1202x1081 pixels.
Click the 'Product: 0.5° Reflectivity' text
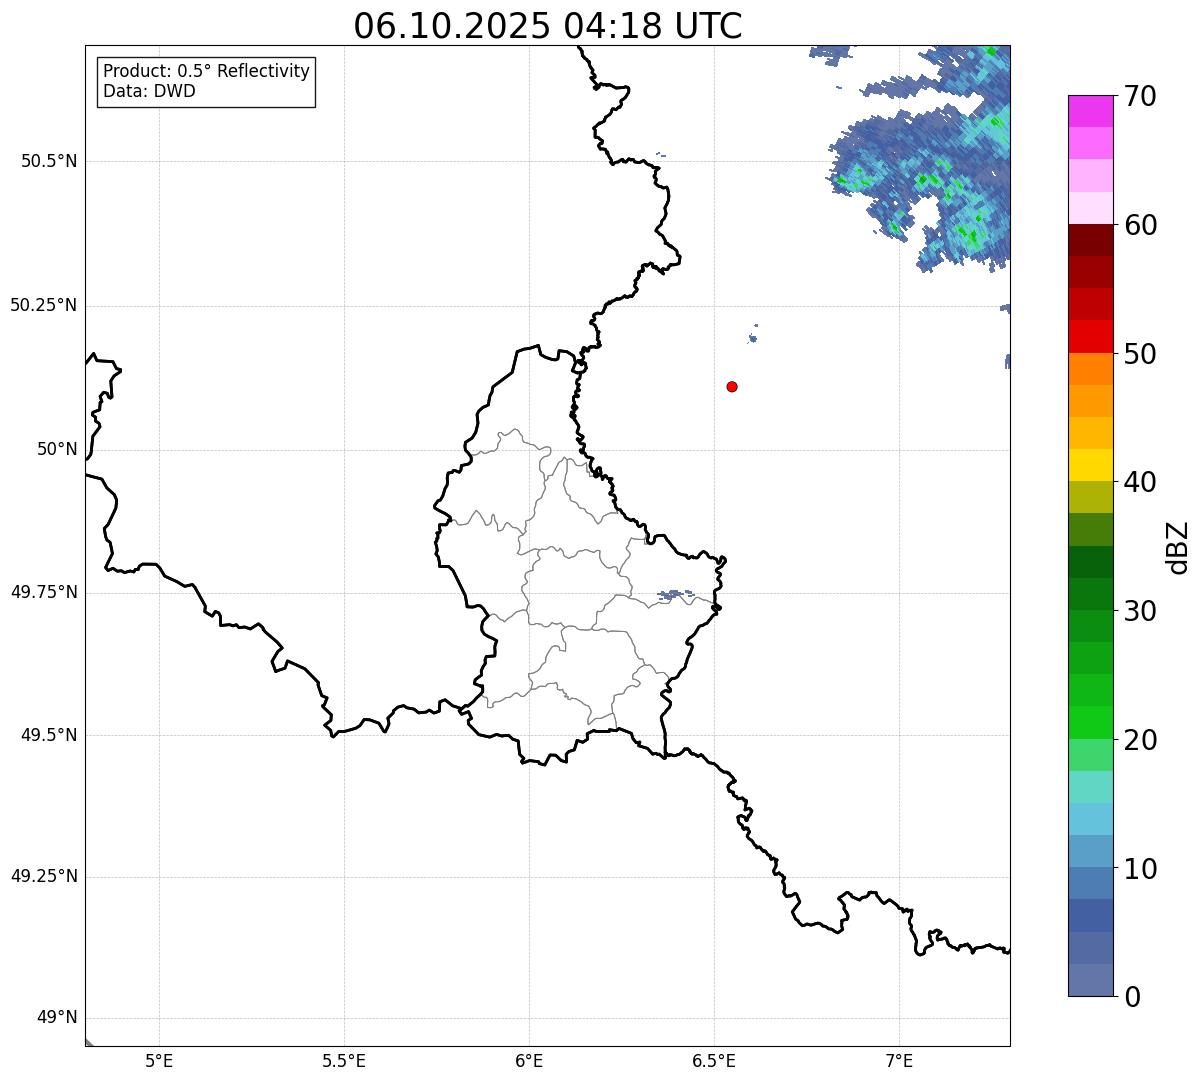pyautogui.click(x=206, y=72)
